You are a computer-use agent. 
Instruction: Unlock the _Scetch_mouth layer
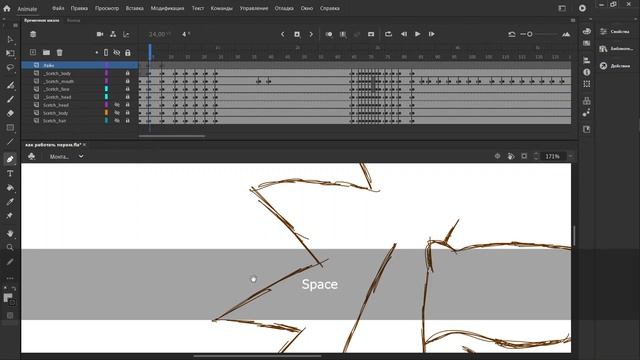click(x=127, y=81)
